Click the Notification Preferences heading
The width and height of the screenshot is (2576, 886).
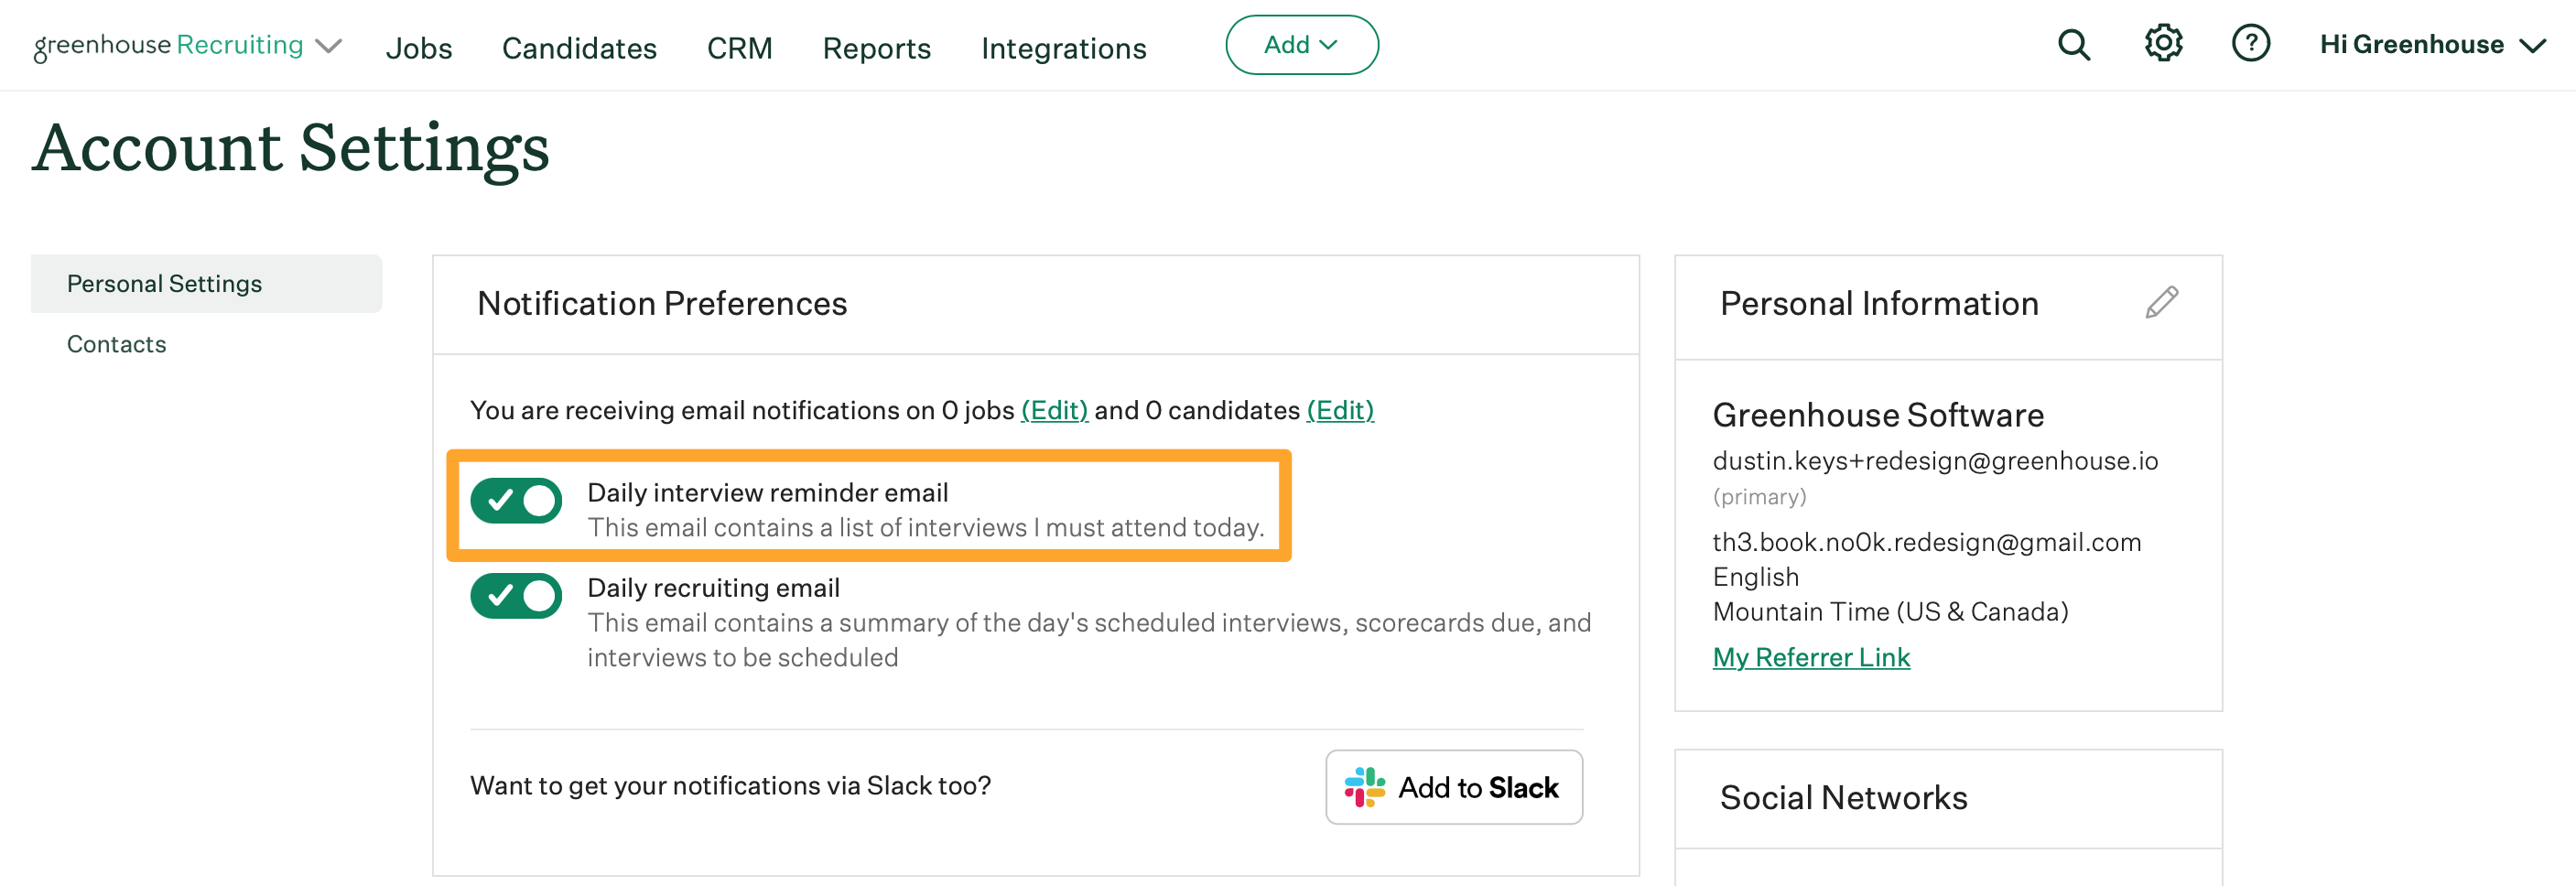(x=662, y=304)
